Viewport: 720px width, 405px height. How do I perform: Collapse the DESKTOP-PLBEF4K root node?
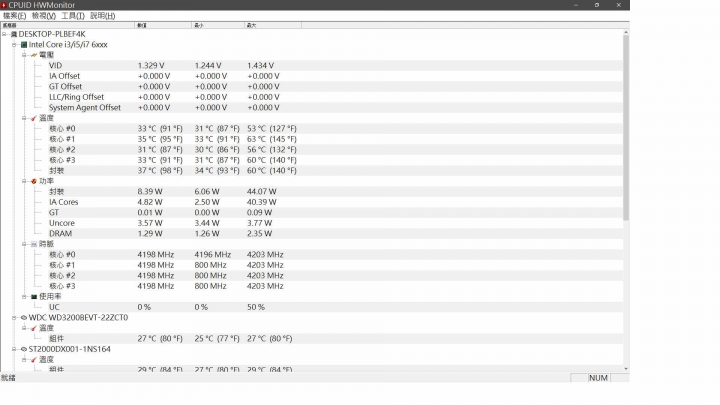pyautogui.click(x=4, y=34)
